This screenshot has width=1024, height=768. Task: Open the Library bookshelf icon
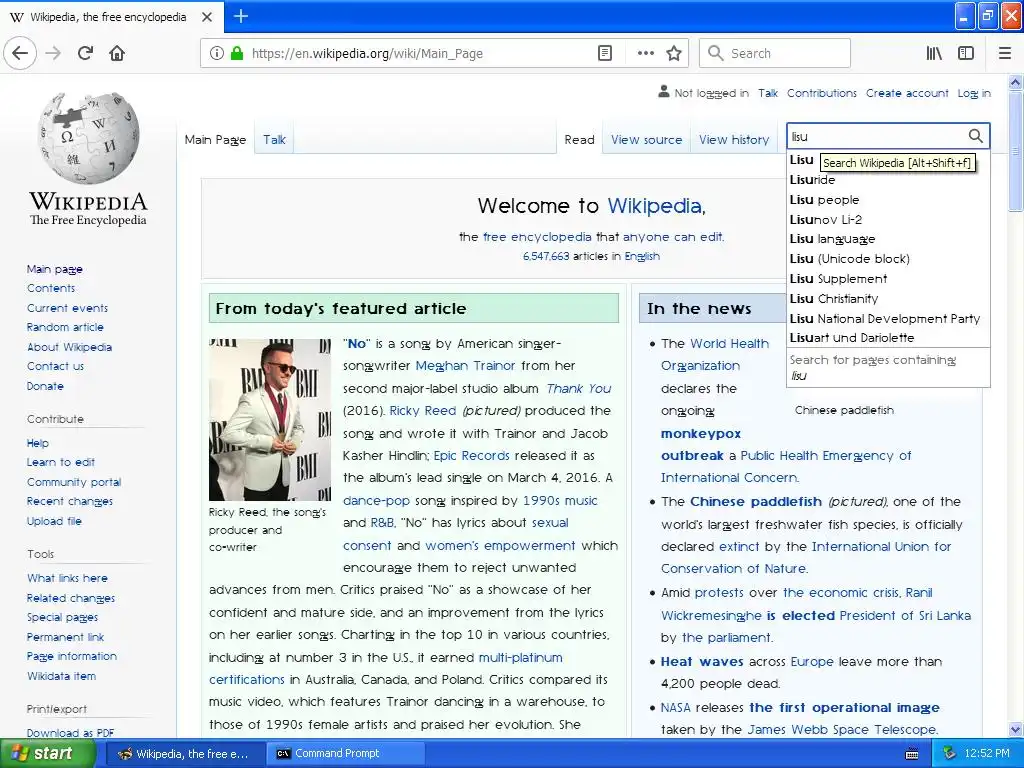pos(934,54)
